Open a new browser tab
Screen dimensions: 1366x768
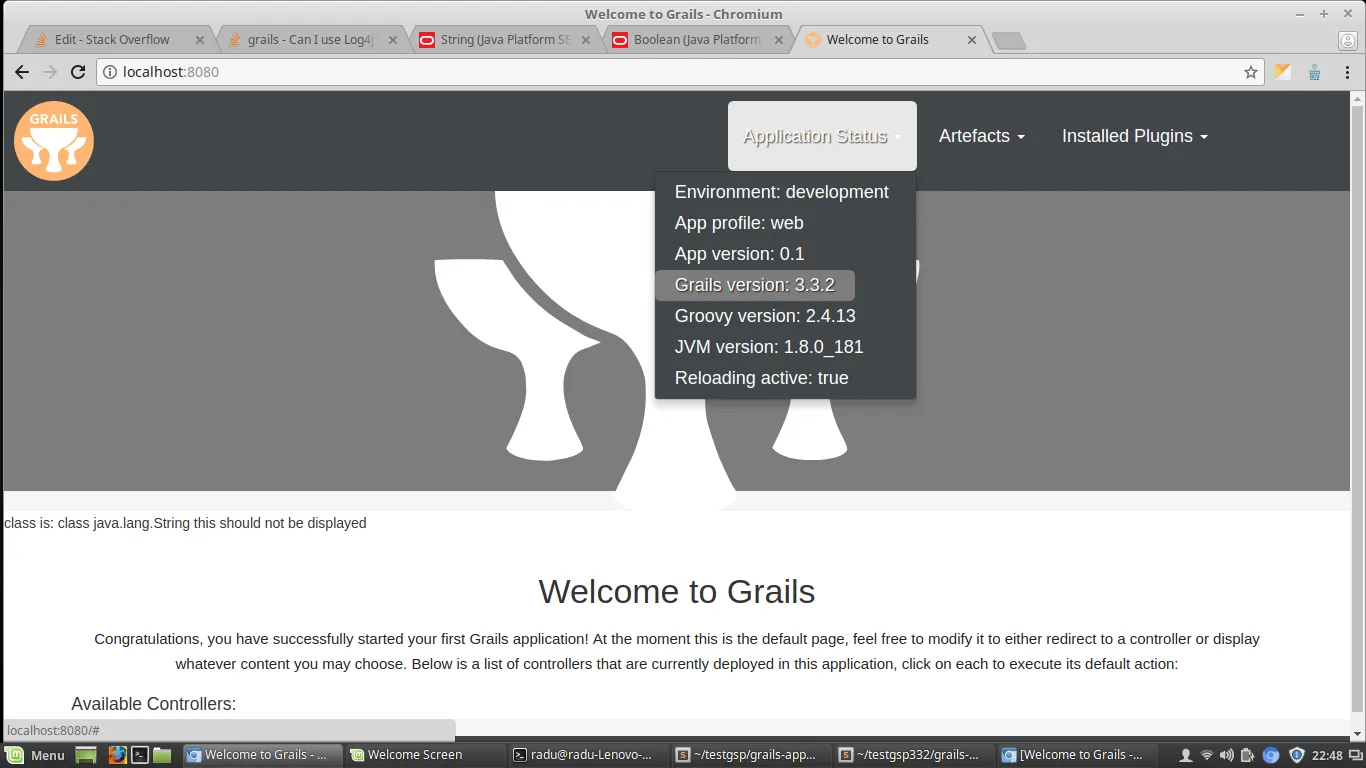1009,41
